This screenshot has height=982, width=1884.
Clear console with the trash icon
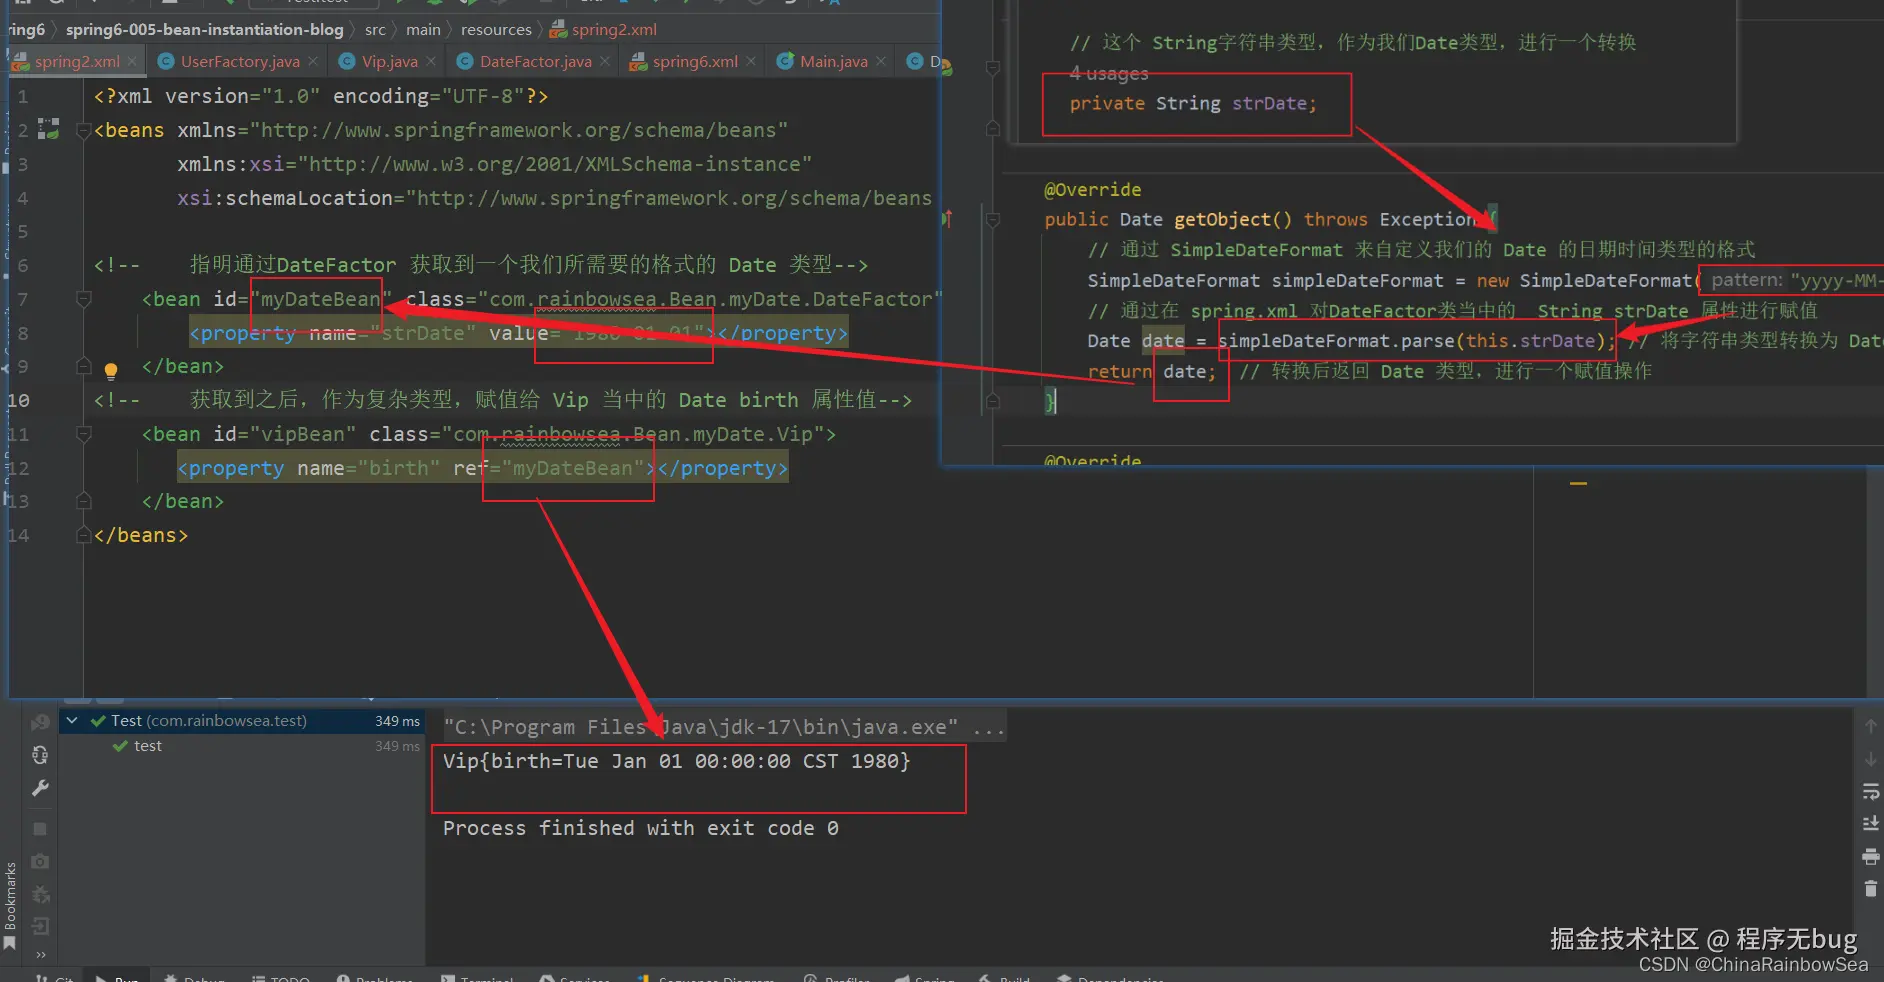coord(1871,888)
